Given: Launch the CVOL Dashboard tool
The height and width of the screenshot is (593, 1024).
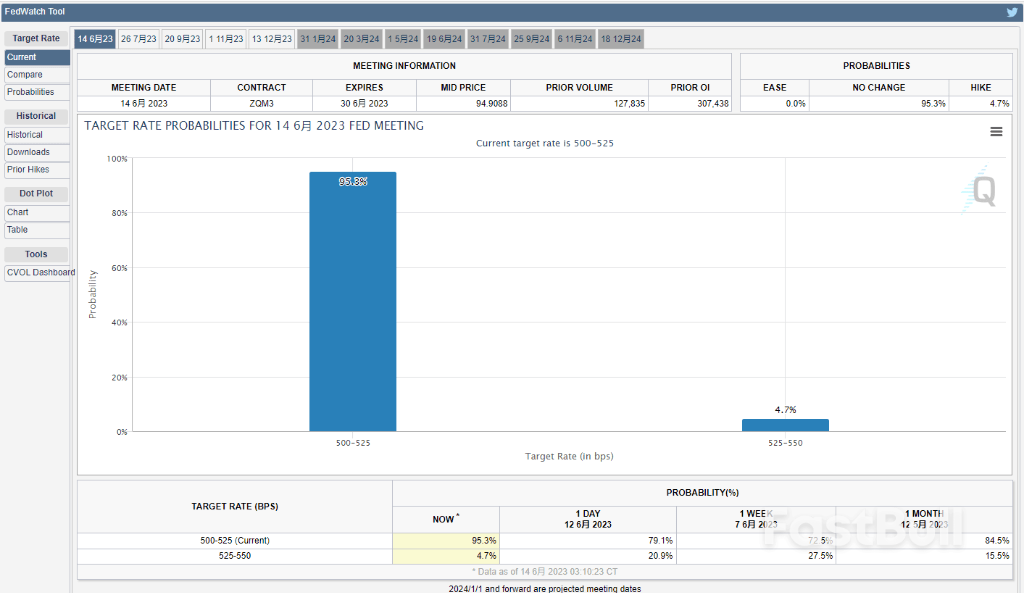Looking at the screenshot, I should pyautogui.click(x=41, y=272).
